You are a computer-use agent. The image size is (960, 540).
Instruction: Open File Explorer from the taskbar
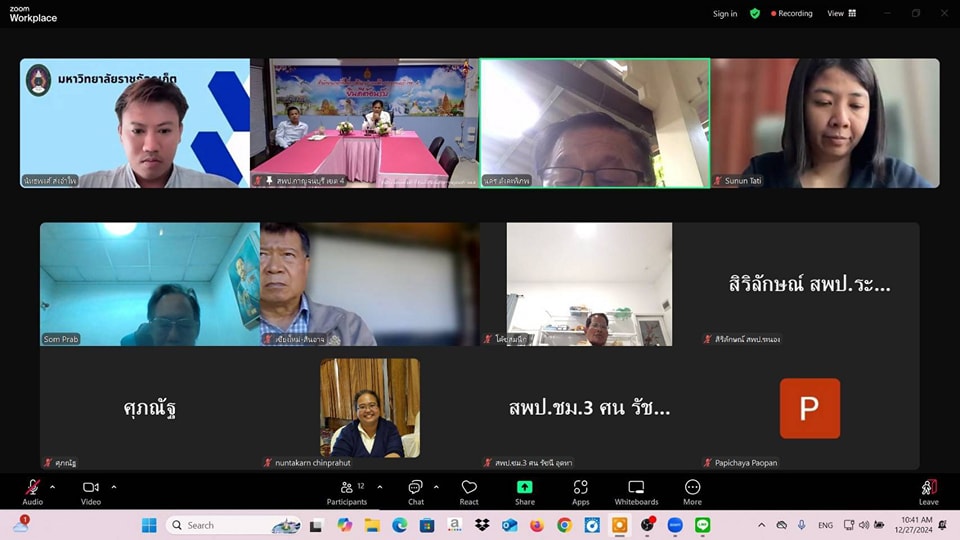coord(372,525)
